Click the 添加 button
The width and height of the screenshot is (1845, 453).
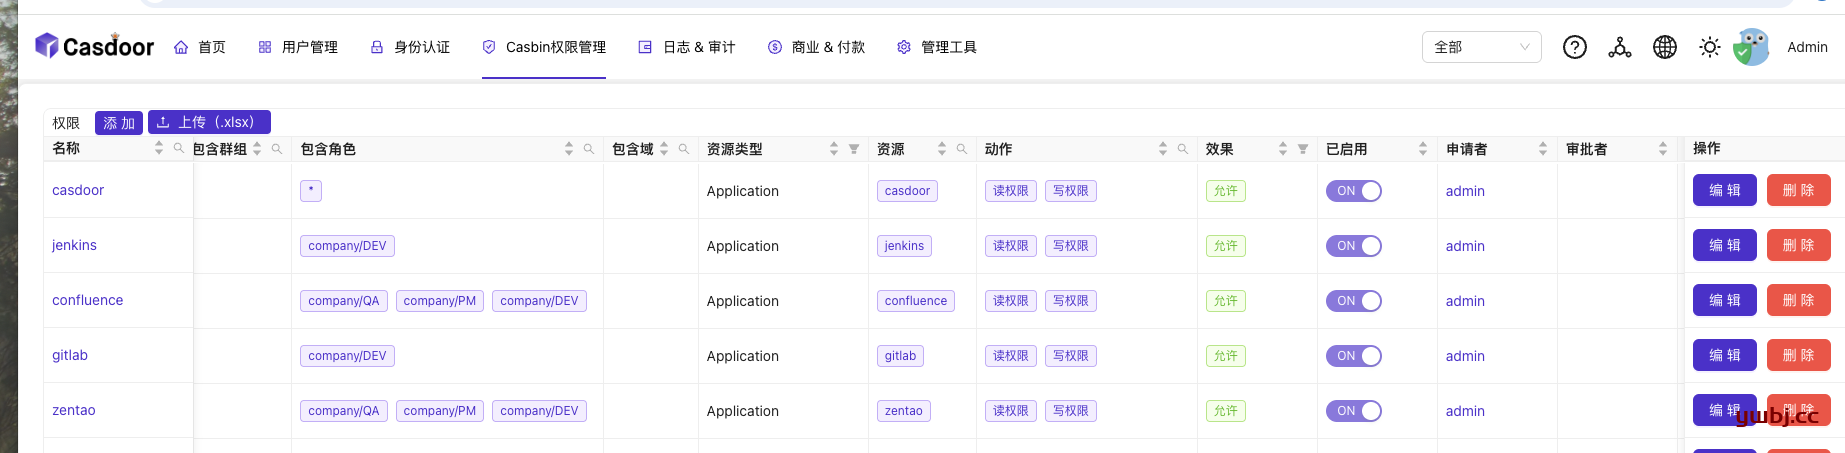(119, 122)
